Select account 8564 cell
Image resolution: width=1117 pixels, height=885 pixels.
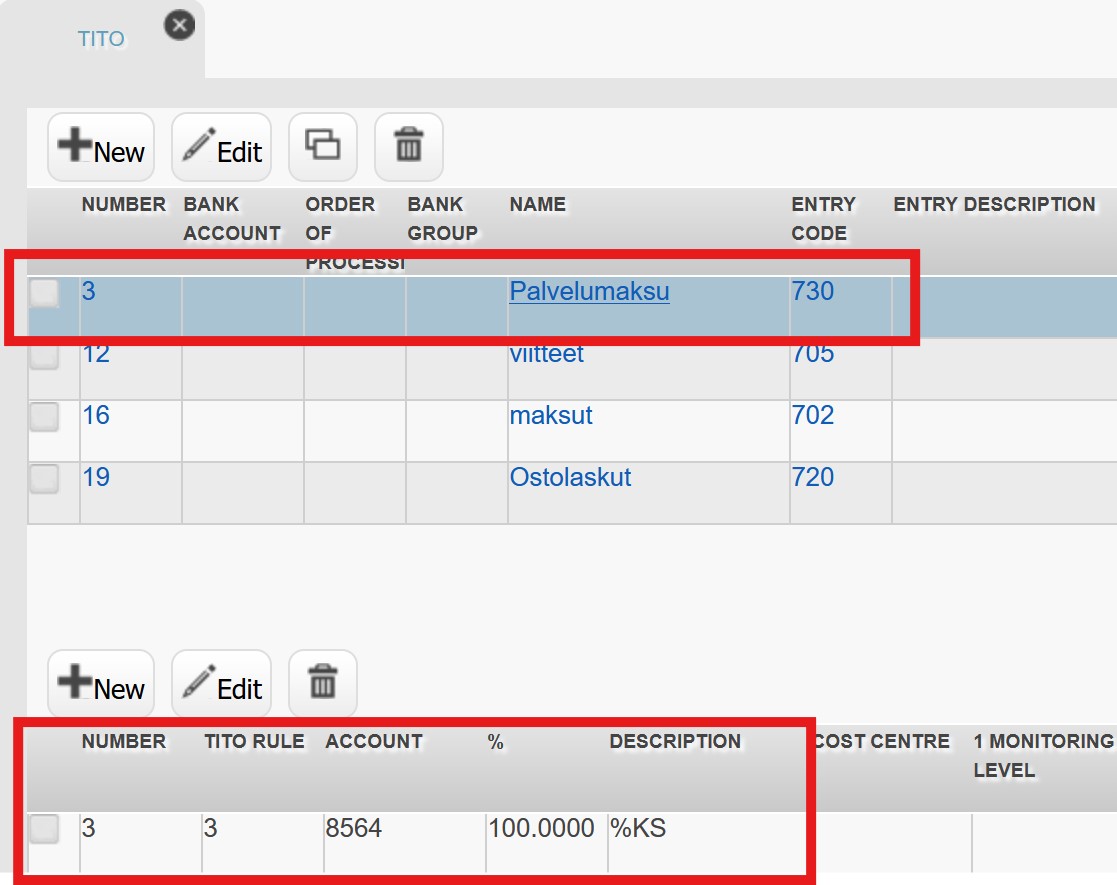353,829
